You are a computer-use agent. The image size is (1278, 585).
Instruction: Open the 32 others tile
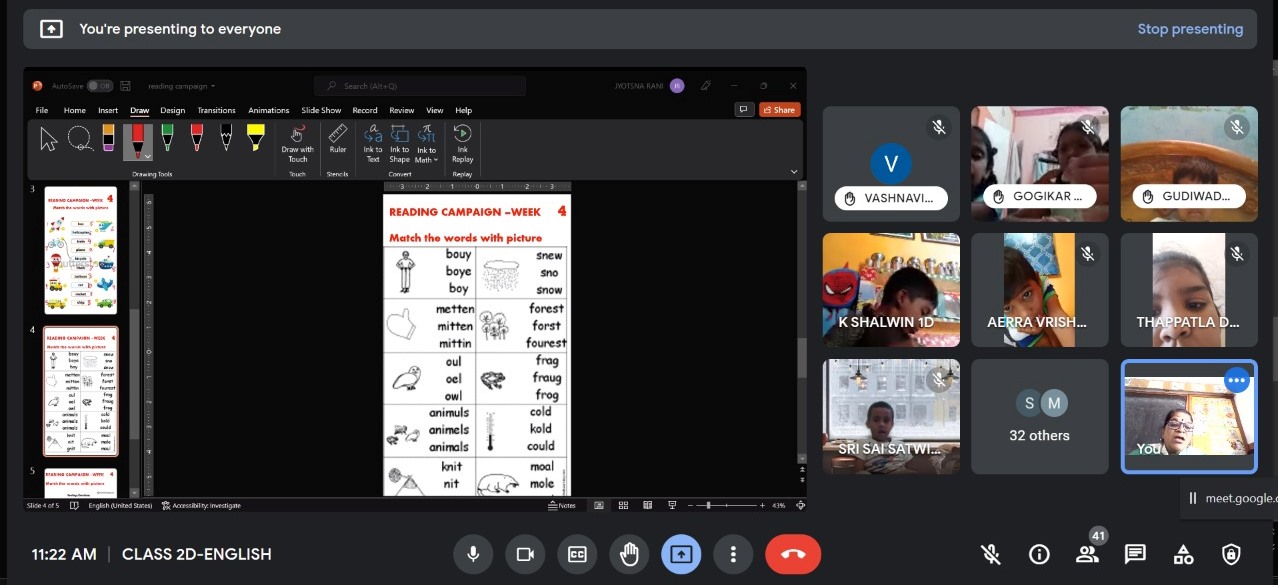1039,416
